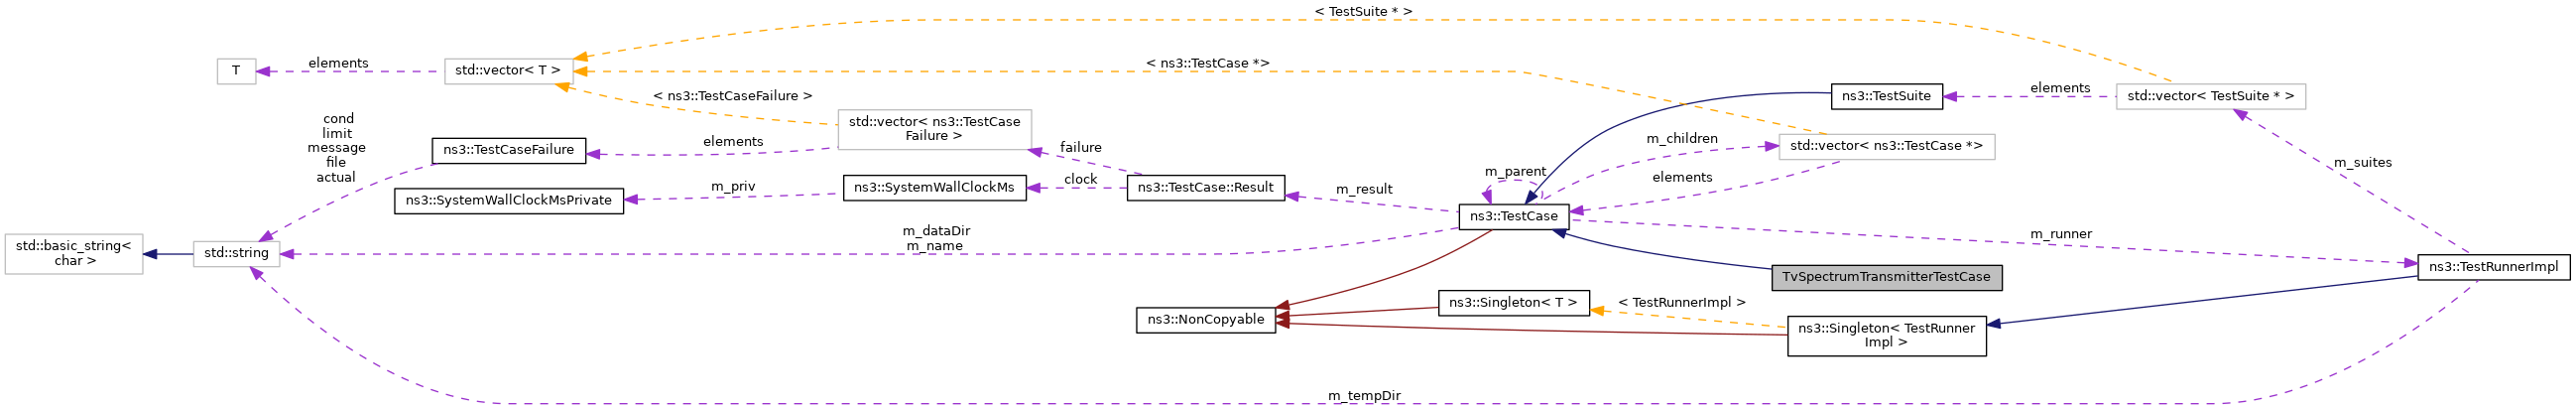Click the template parameter T node
Screen dimensions: 2576x409
coord(236,71)
